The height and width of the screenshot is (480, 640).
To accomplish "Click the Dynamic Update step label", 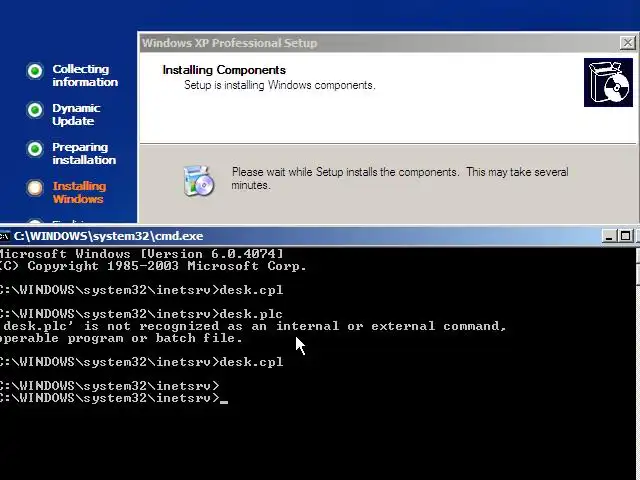I will click(76, 114).
